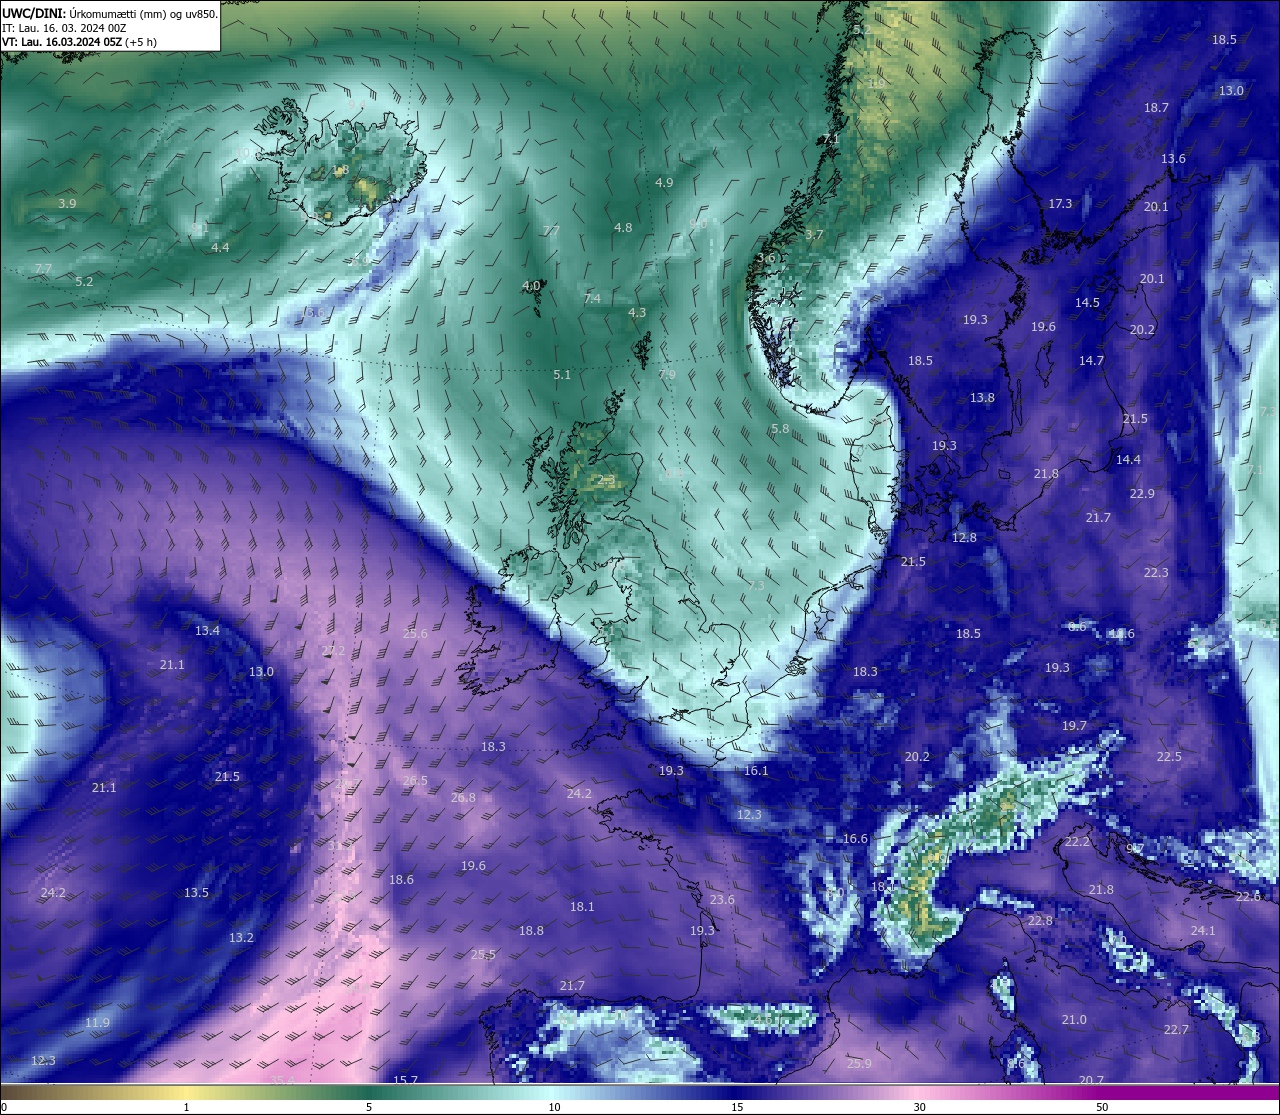Click the color scale tick label 50
The height and width of the screenshot is (1115, 1280).
(x=1102, y=1107)
